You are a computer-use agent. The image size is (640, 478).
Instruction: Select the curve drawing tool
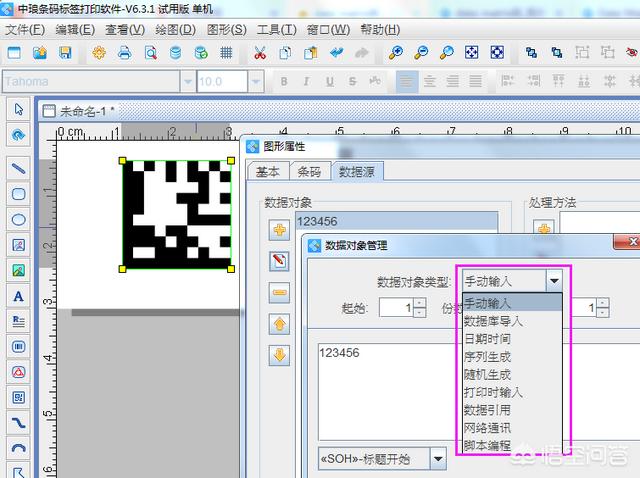pos(18,422)
